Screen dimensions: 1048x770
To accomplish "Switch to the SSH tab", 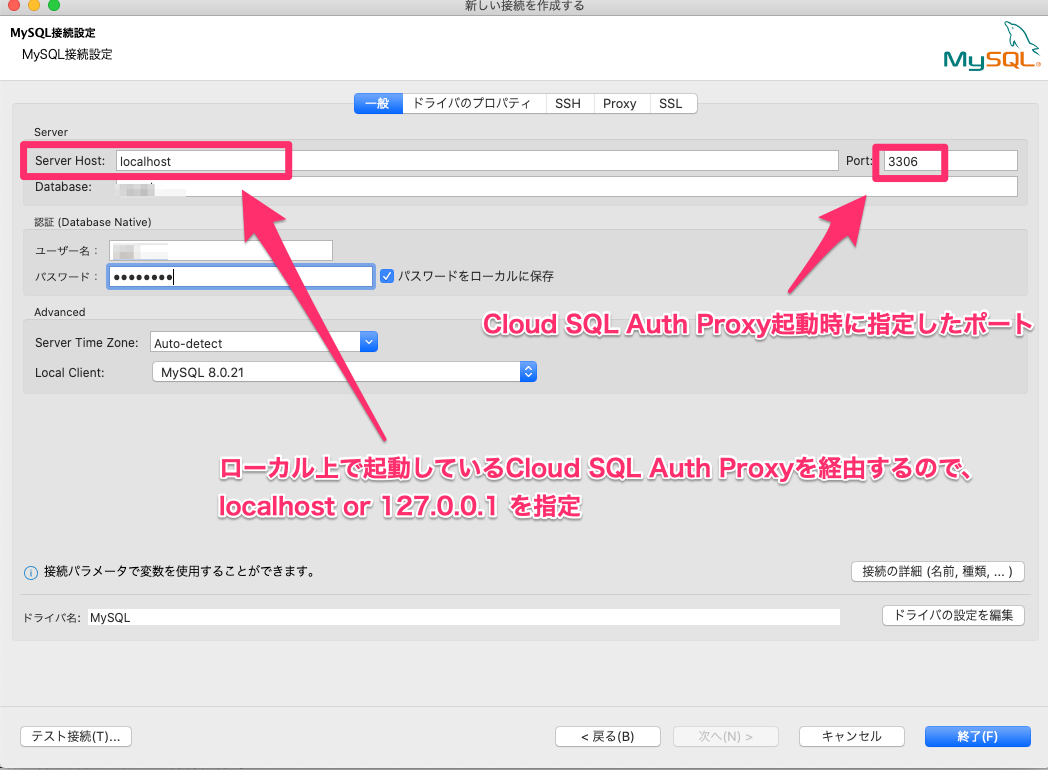I will click(568, 103).
